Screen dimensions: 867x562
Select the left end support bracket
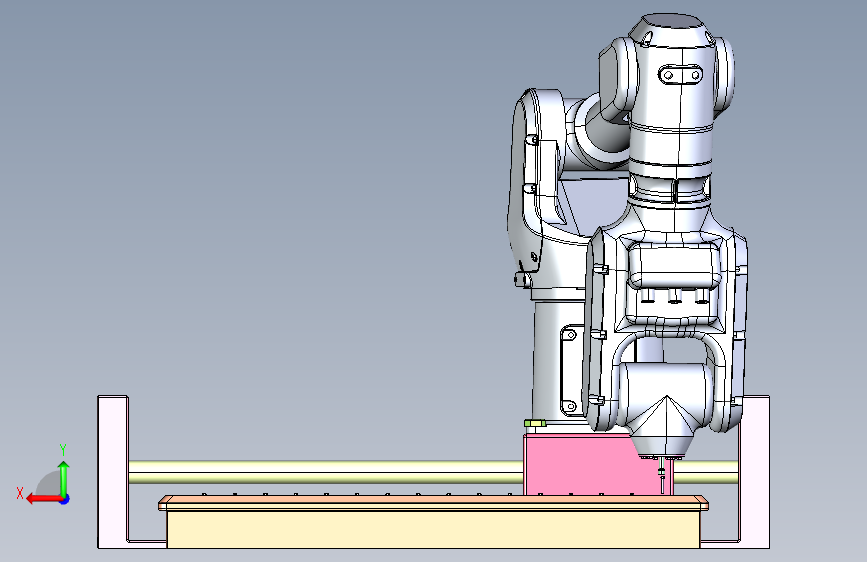[x=113, y=472]
